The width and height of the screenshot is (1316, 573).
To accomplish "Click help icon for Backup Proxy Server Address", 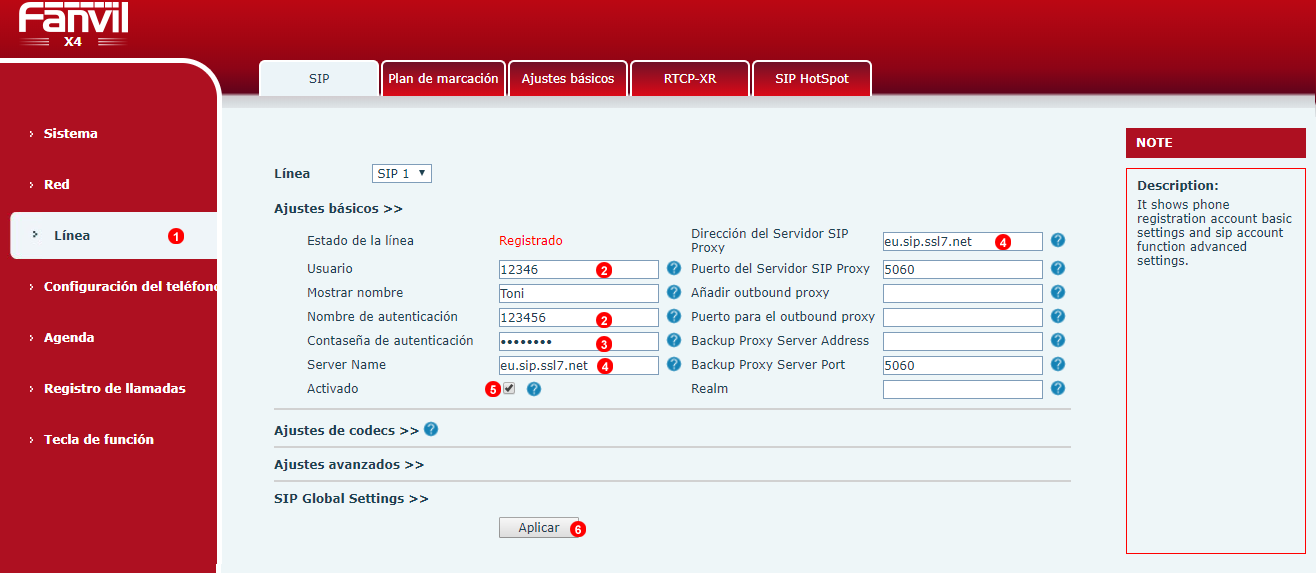I will [1058, 340].
